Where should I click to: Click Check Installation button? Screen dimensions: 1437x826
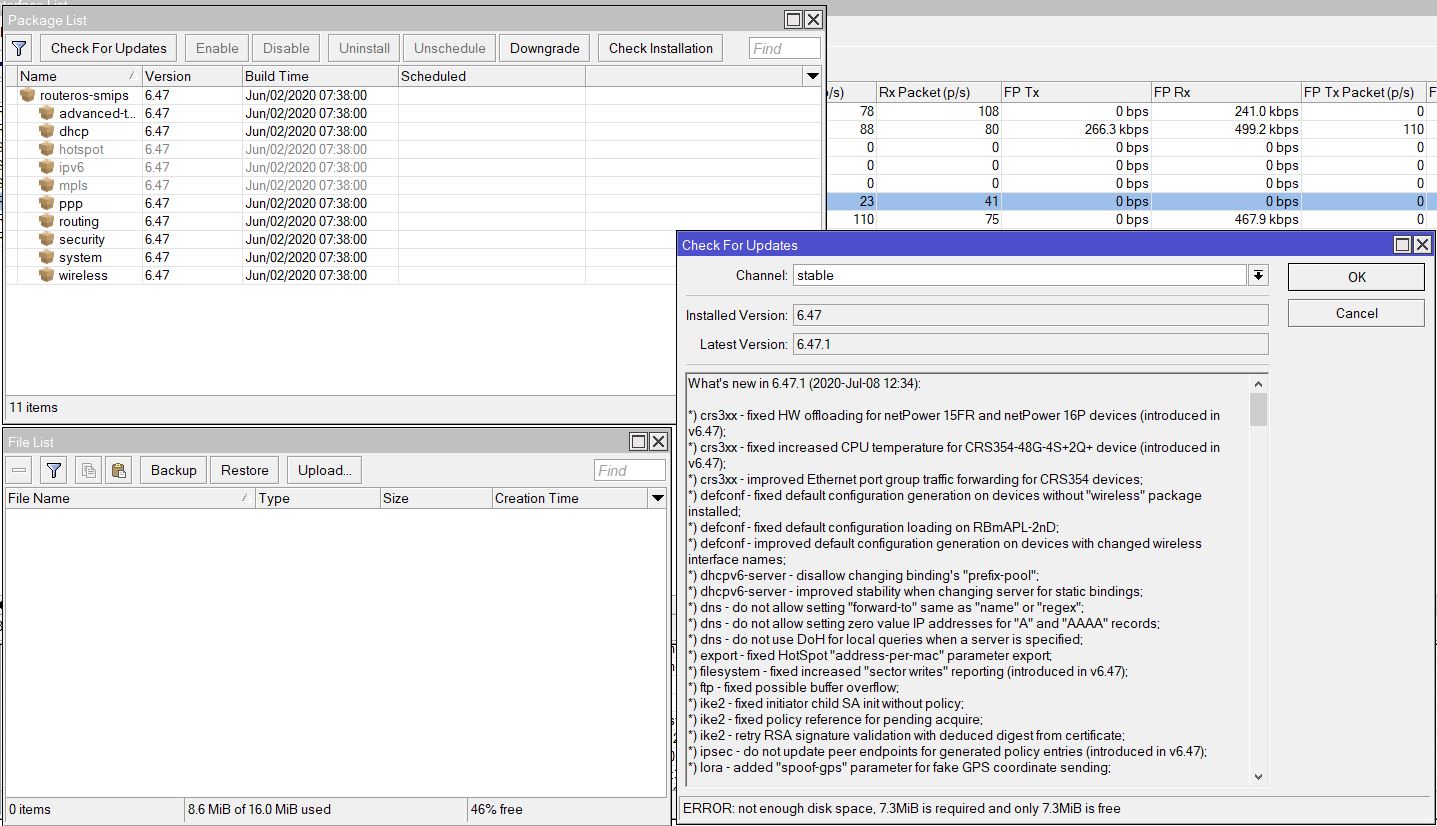(661, 48)
